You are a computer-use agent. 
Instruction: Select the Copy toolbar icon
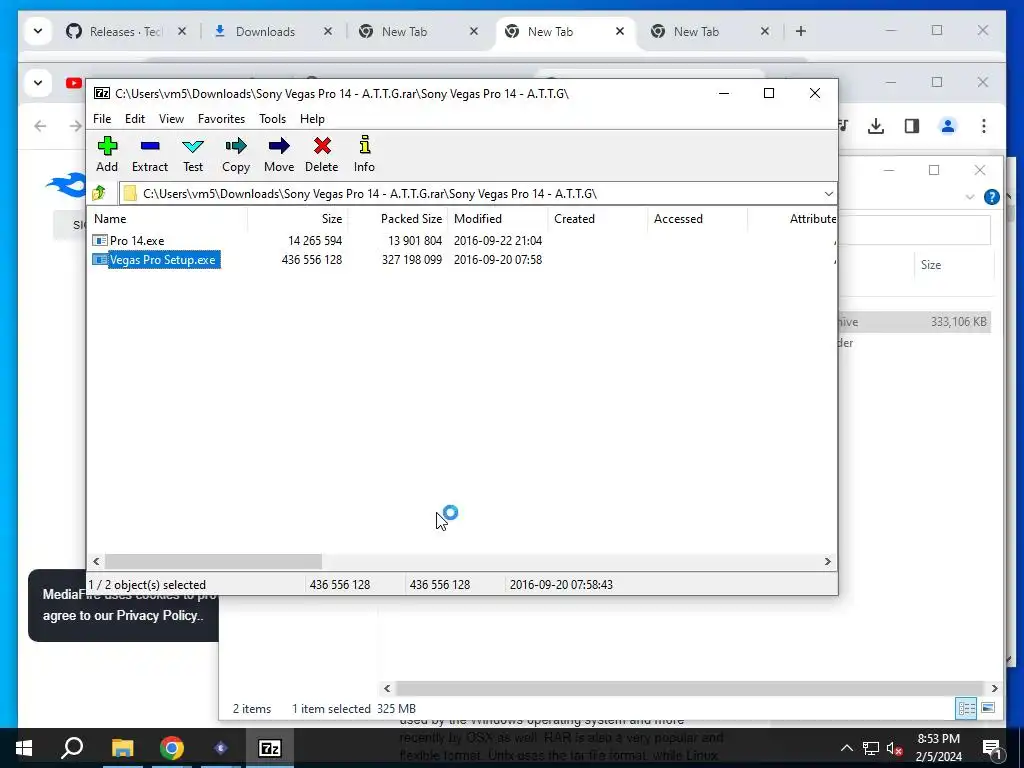236,154
